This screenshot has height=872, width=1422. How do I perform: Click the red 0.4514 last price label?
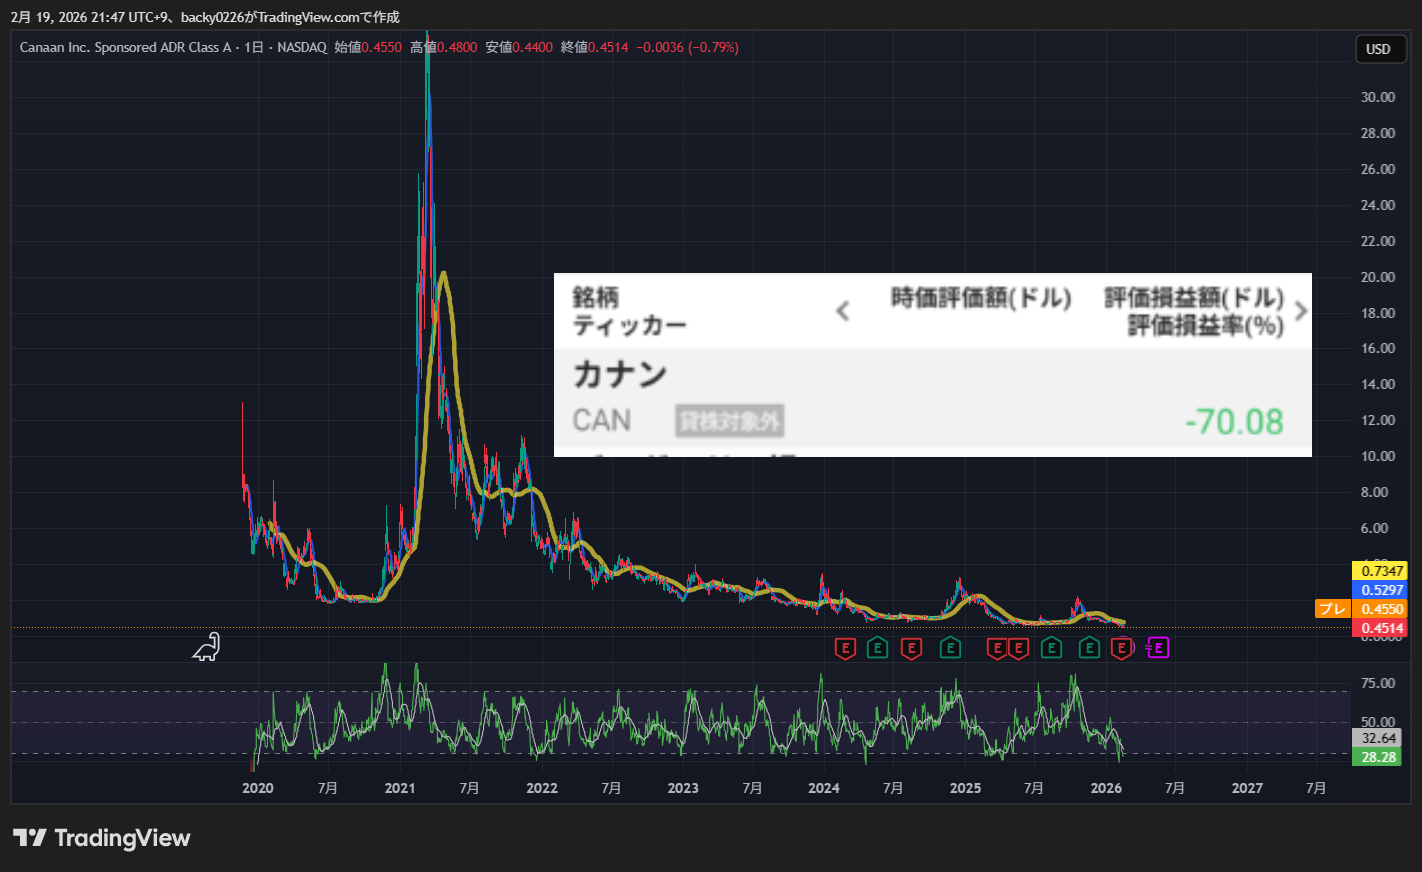(x=1379, y=628)
